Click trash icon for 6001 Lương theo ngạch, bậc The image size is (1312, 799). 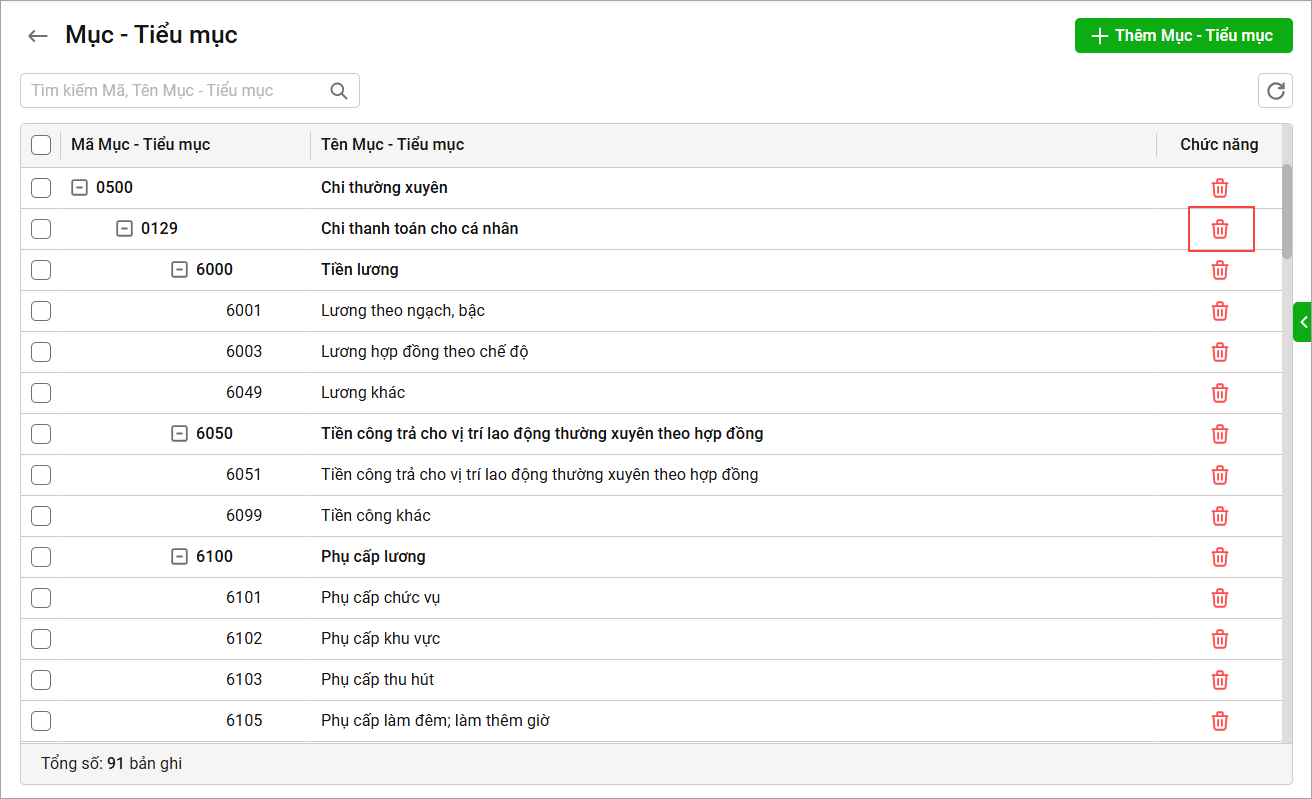(1220, 311)
